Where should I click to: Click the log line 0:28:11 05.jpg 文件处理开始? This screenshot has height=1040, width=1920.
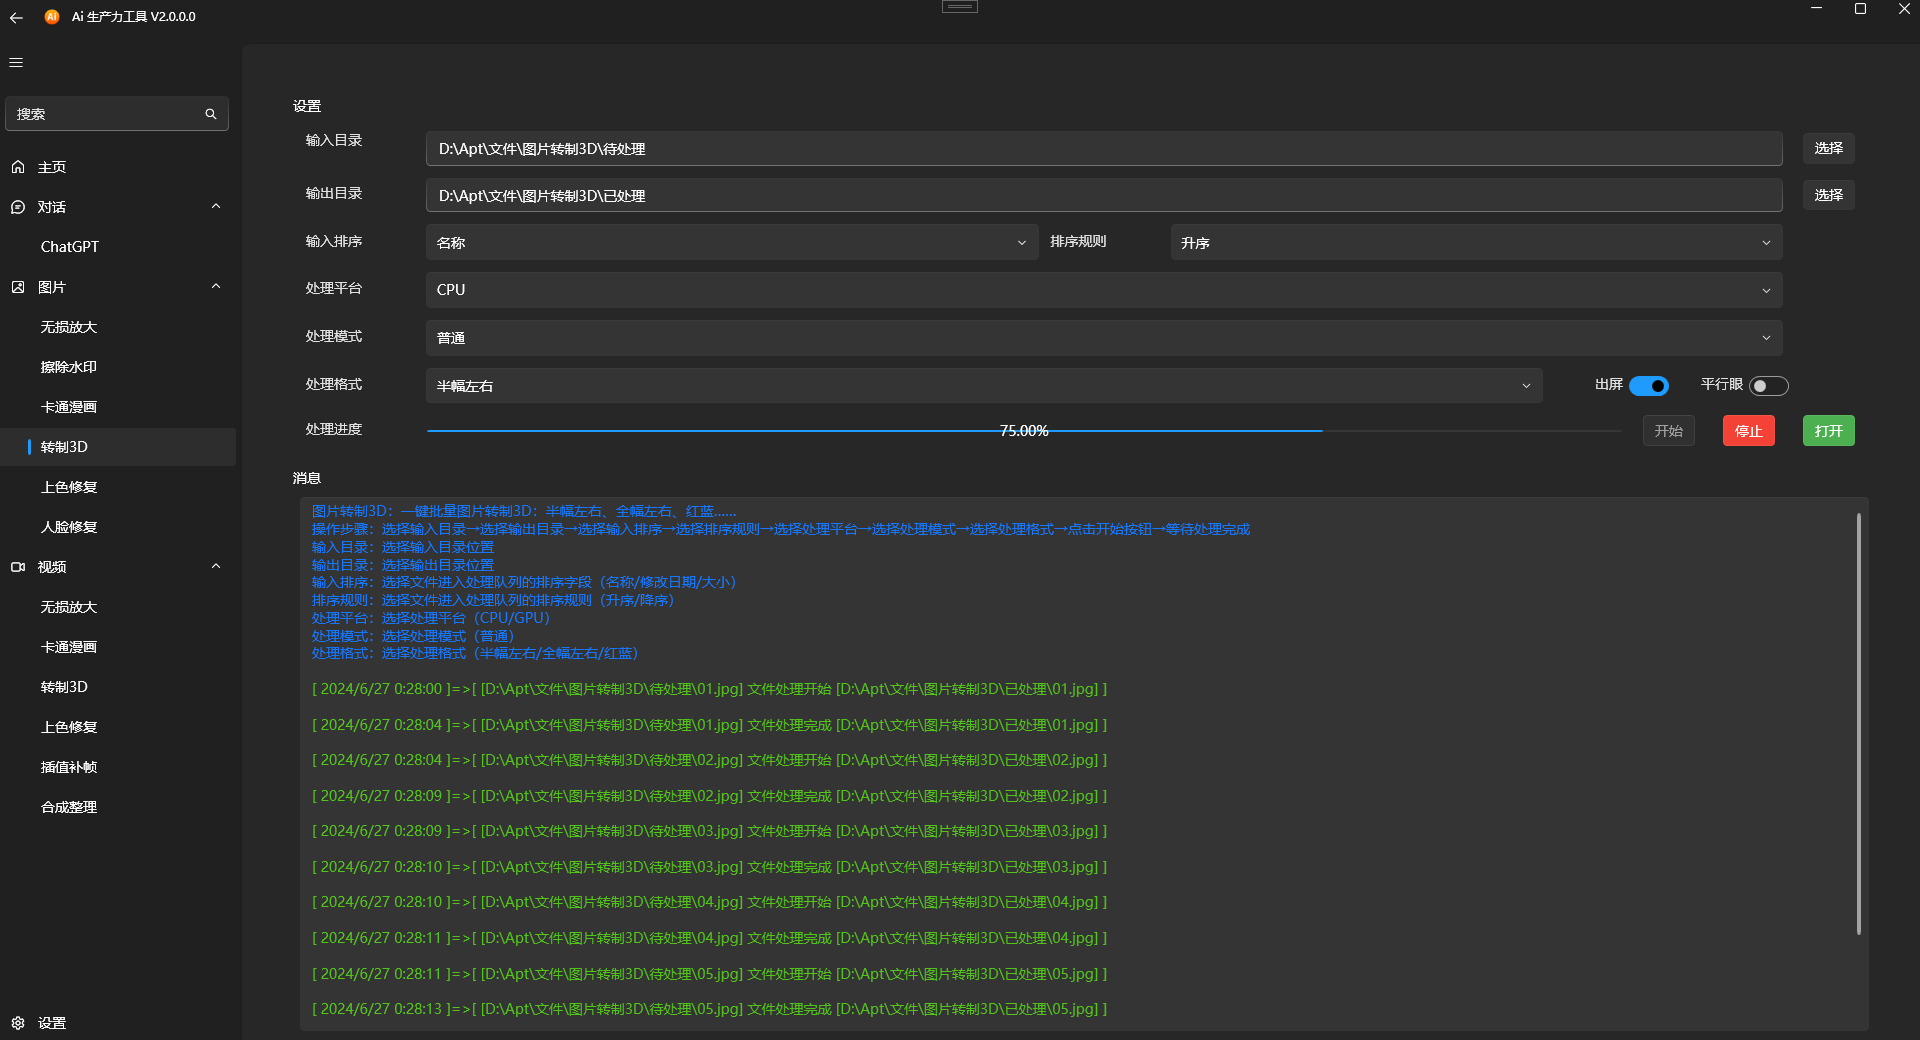tap(709, 974)
